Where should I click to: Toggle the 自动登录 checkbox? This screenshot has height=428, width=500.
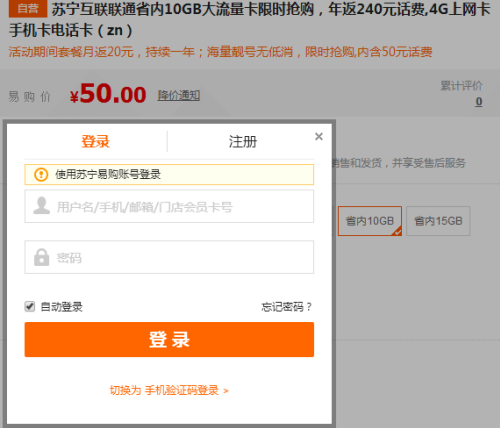(x=30, y=306)
